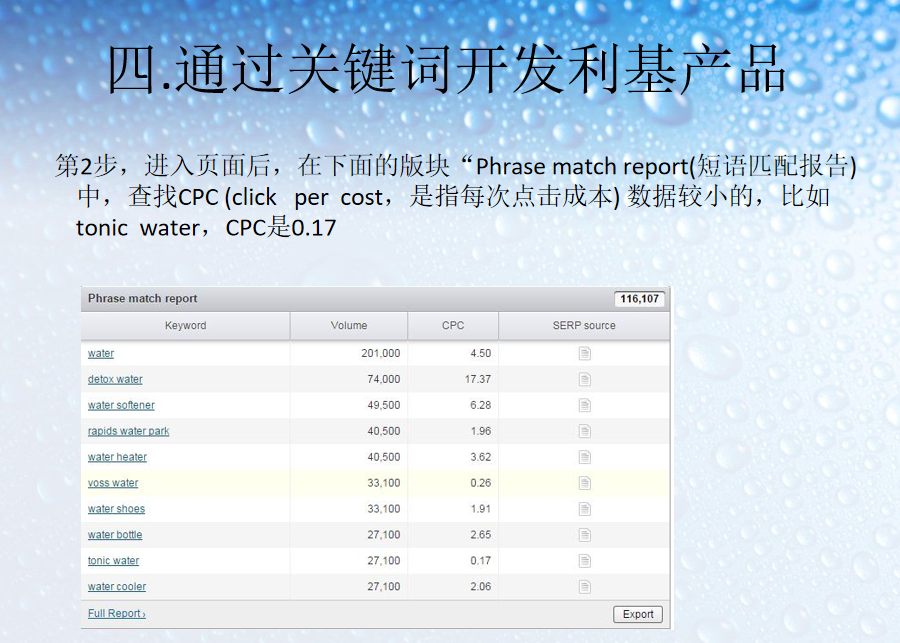Open the water bottle keyword link

[x=115, y=536]
